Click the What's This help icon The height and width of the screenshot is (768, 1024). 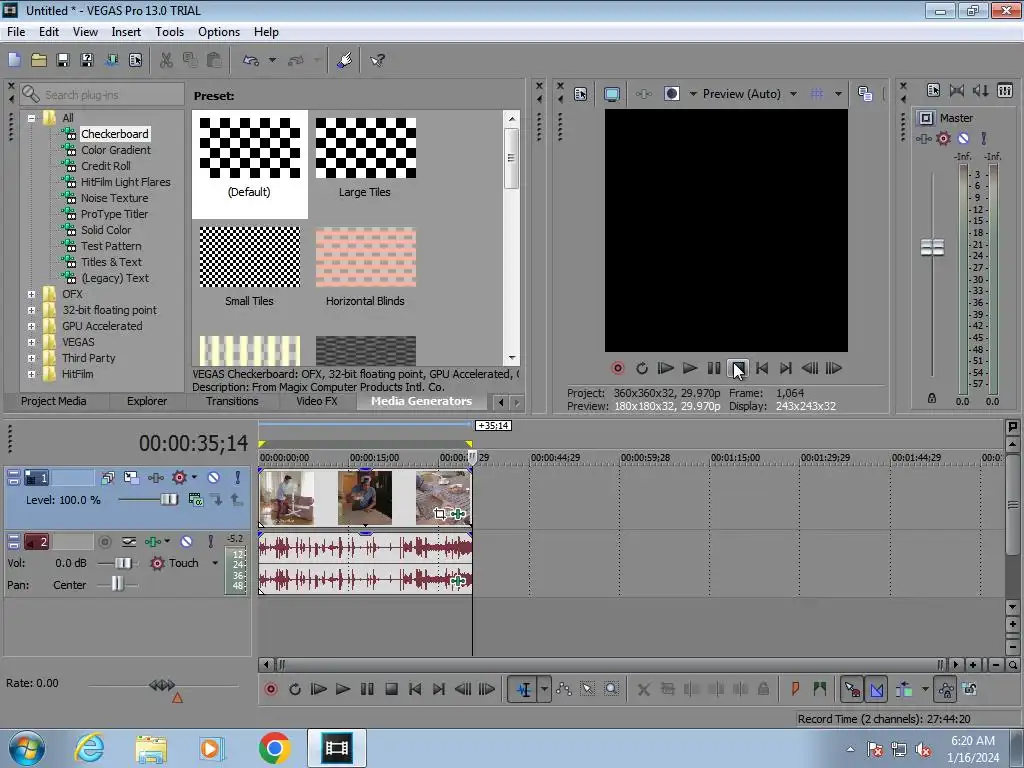click(377, 61)
